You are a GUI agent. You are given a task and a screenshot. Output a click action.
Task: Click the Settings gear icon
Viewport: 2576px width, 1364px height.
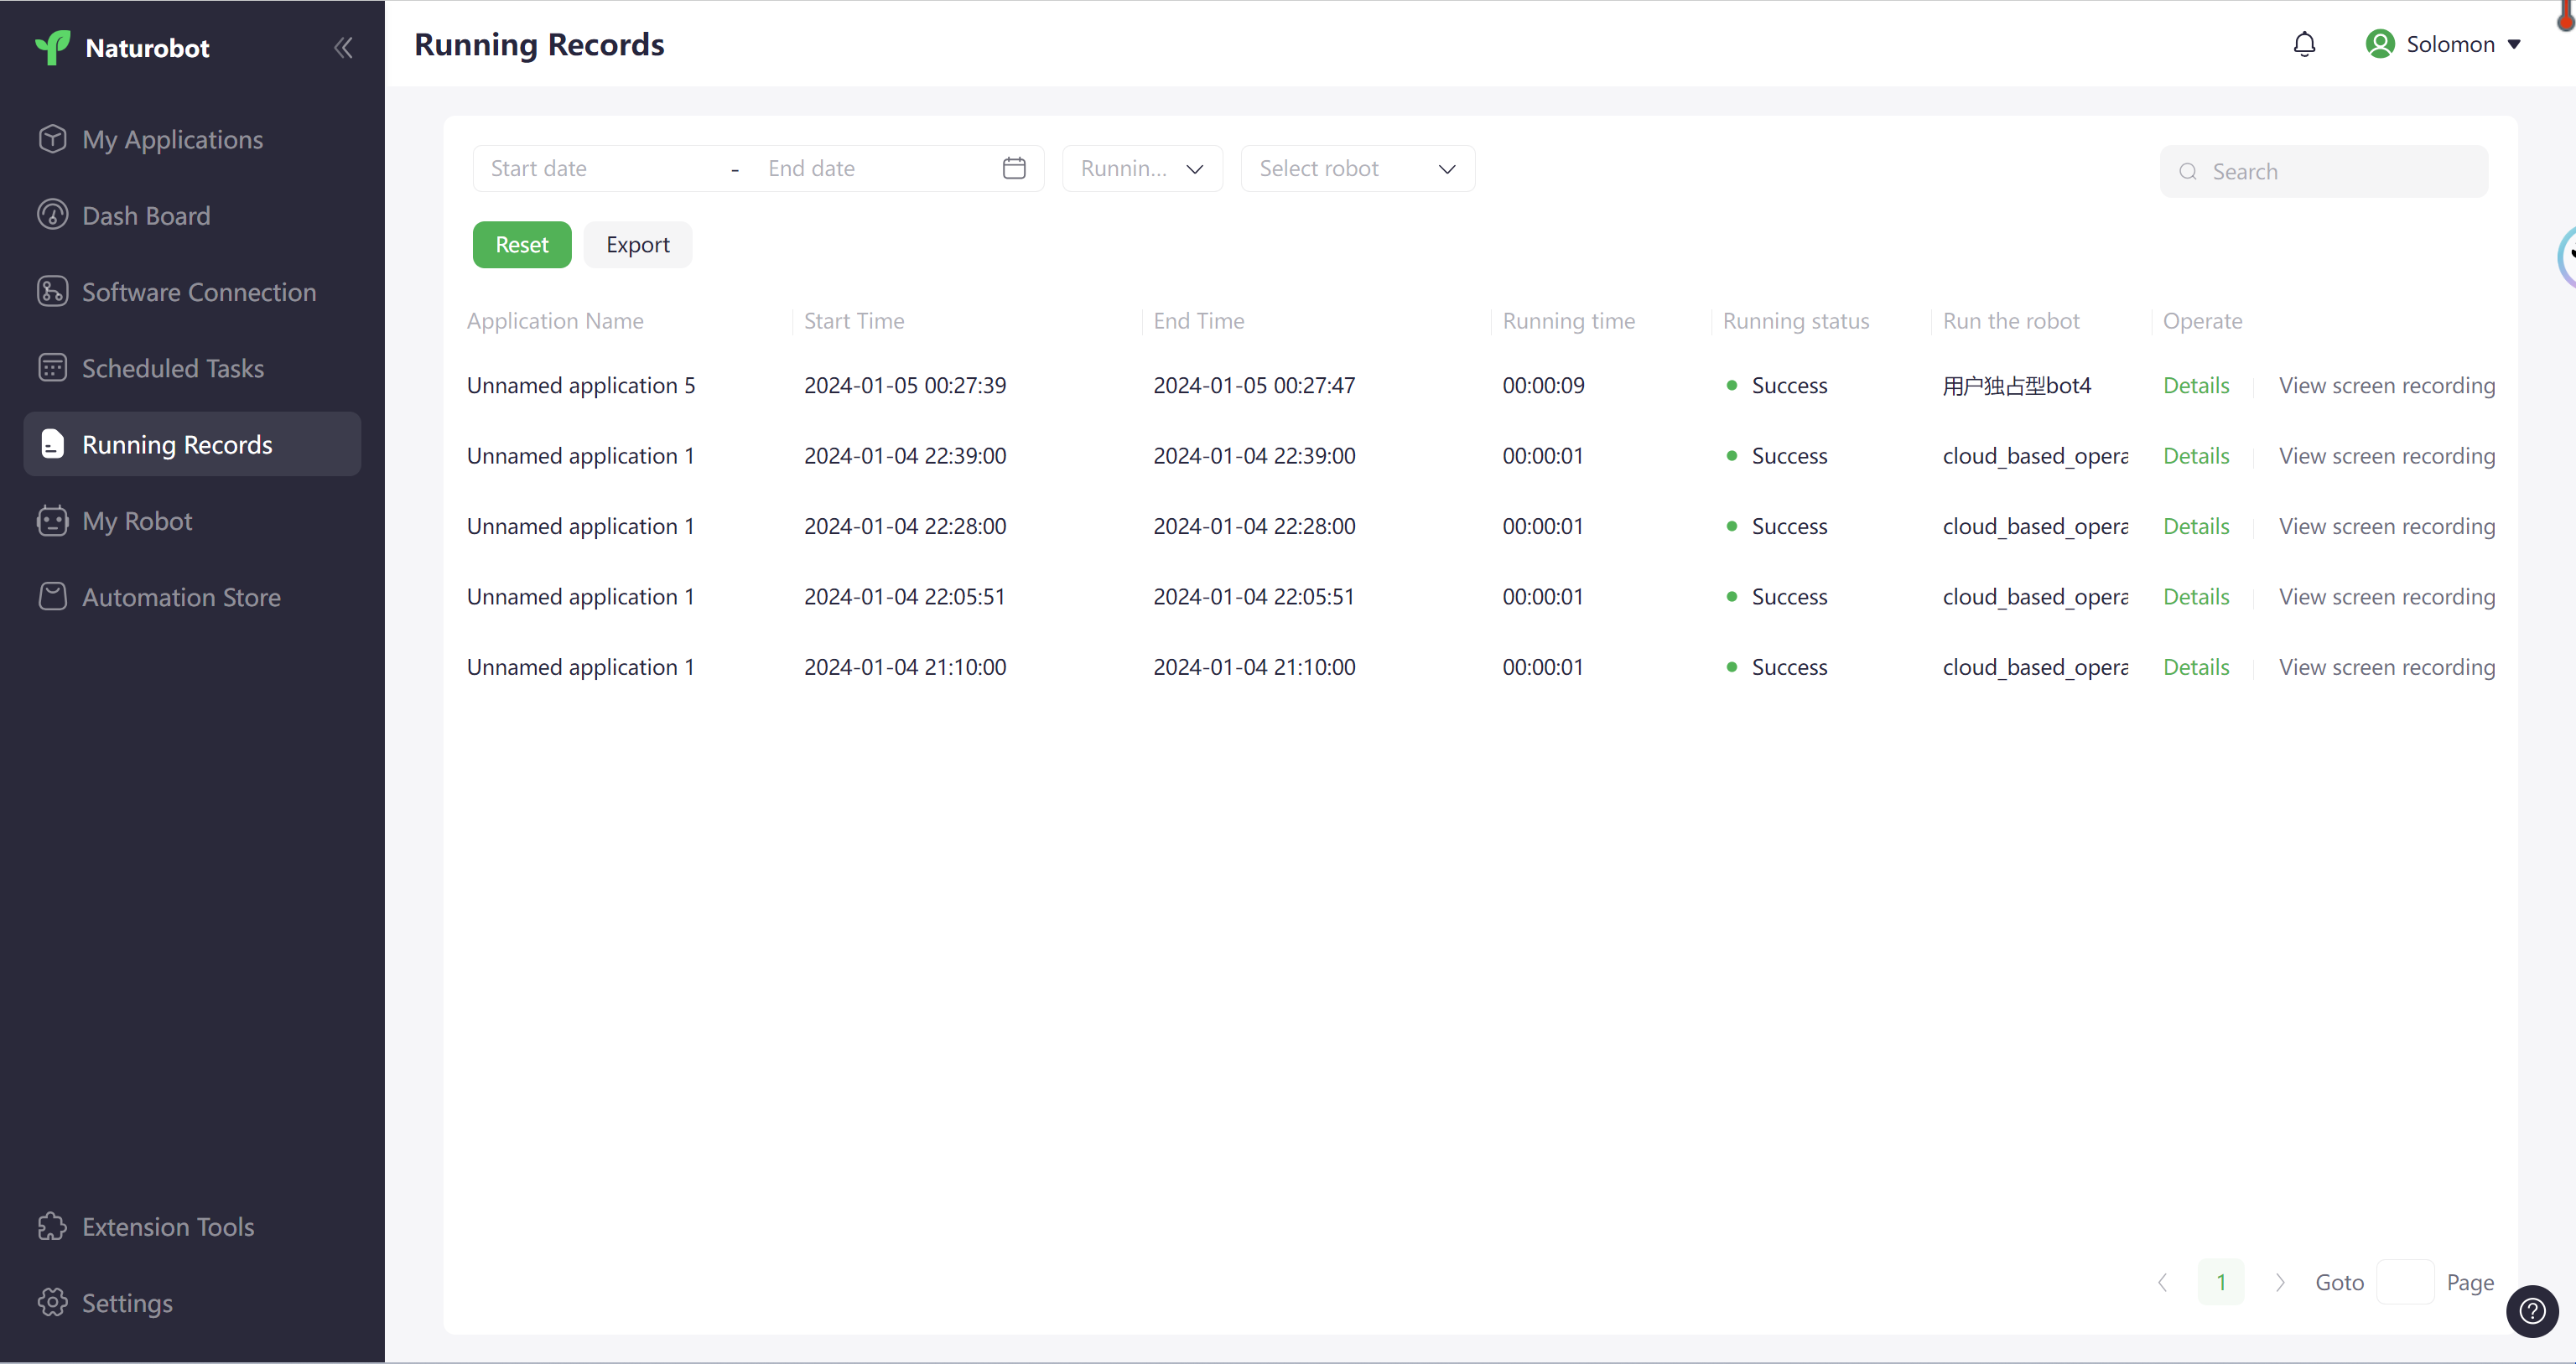52,1302
